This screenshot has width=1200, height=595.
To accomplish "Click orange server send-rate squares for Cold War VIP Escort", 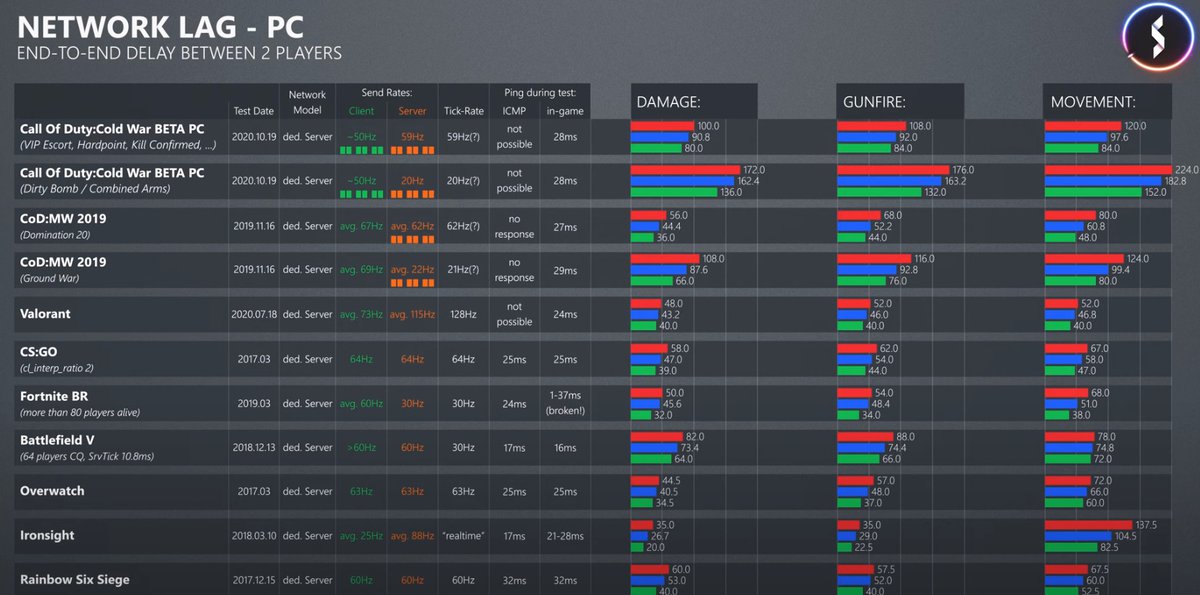I will (x=411, y=151).
